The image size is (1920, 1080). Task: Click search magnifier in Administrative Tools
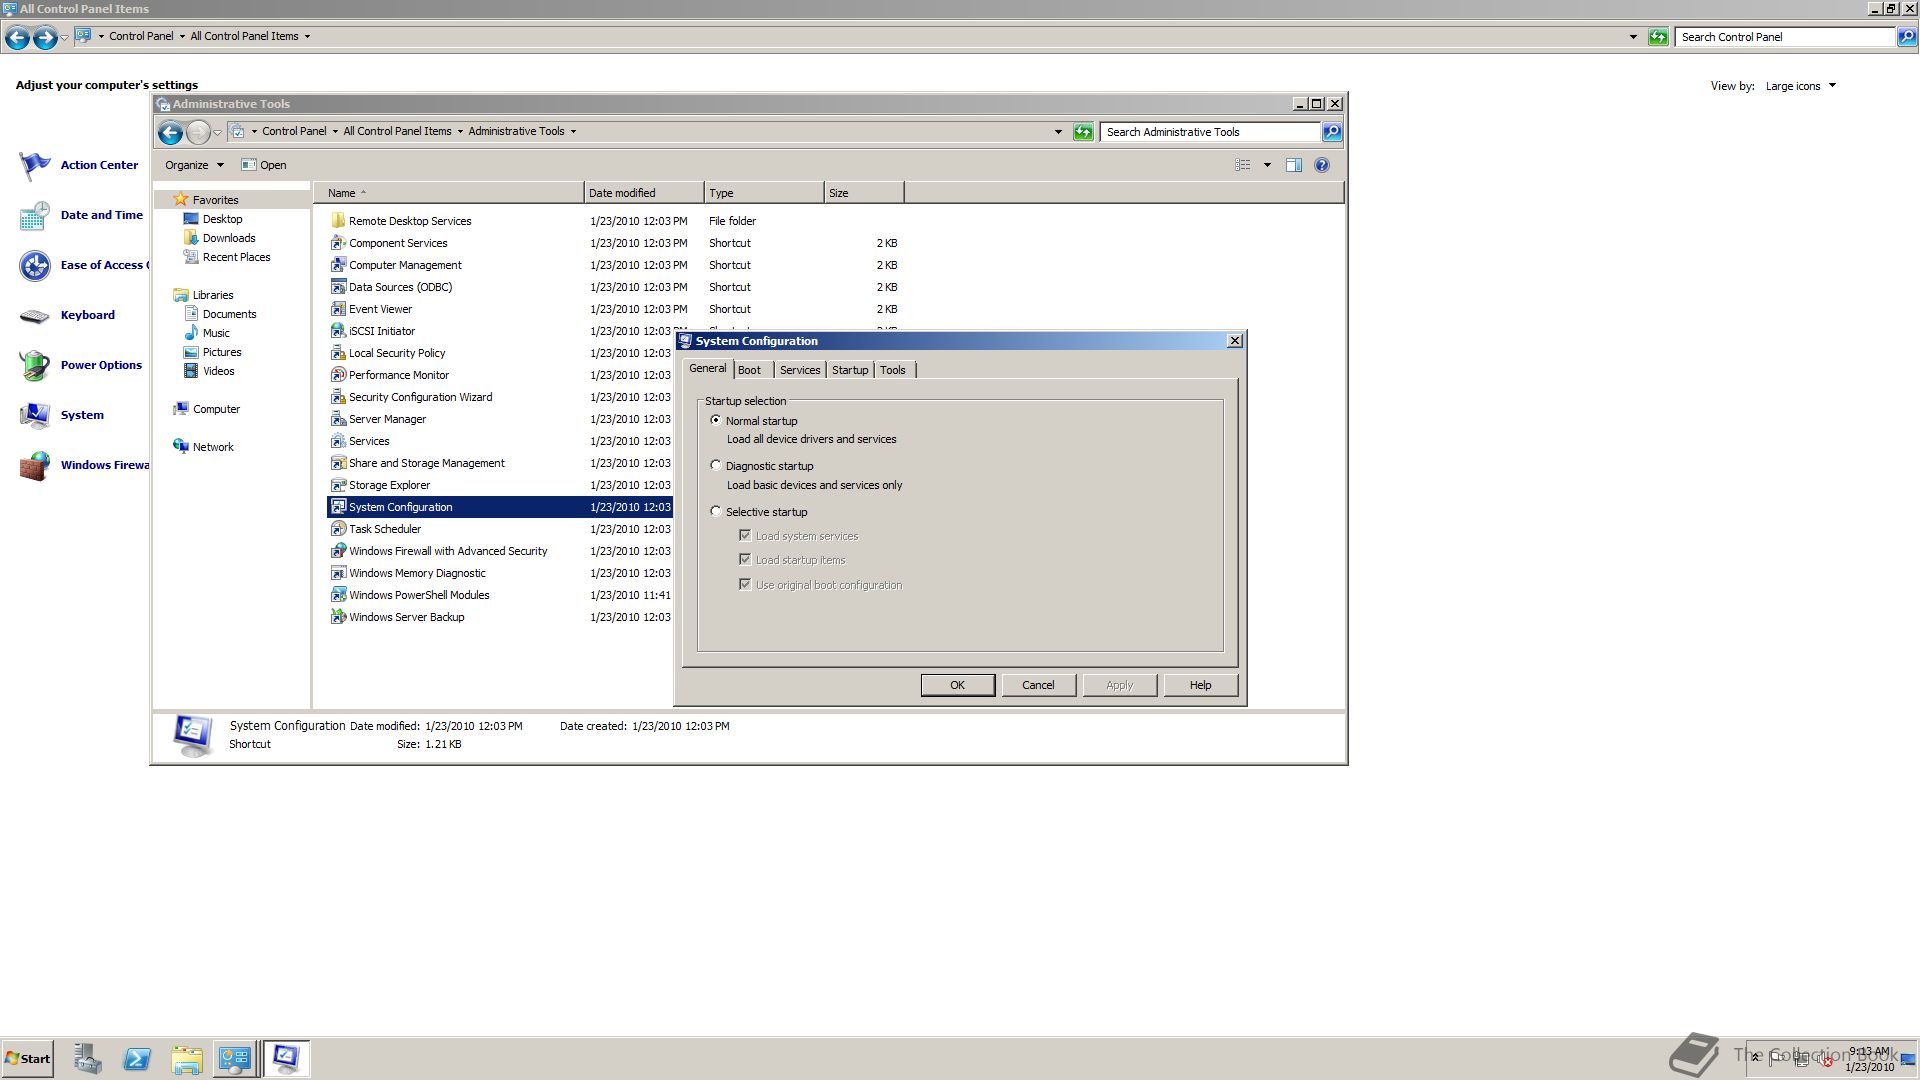1332,132
